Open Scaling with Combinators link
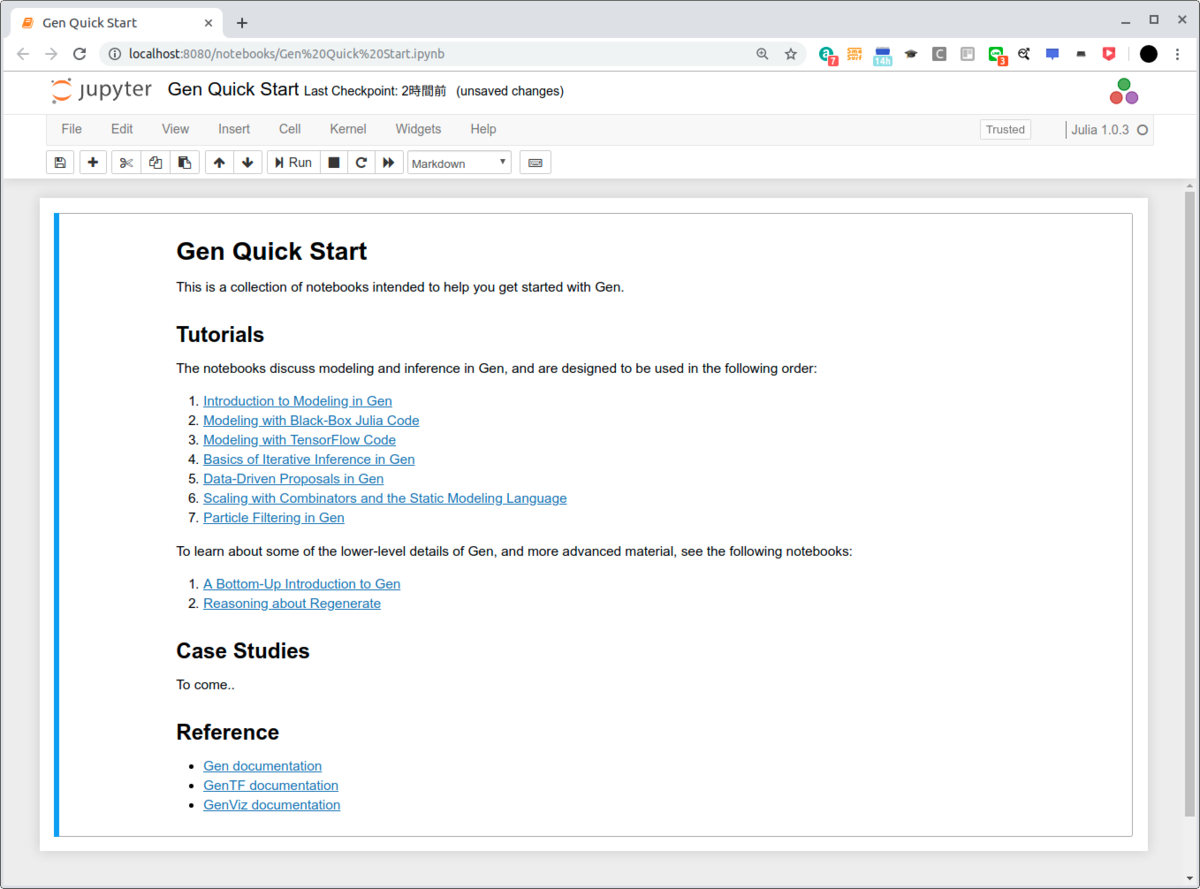This screenshot has width=1200, height=889. (385, 498)
